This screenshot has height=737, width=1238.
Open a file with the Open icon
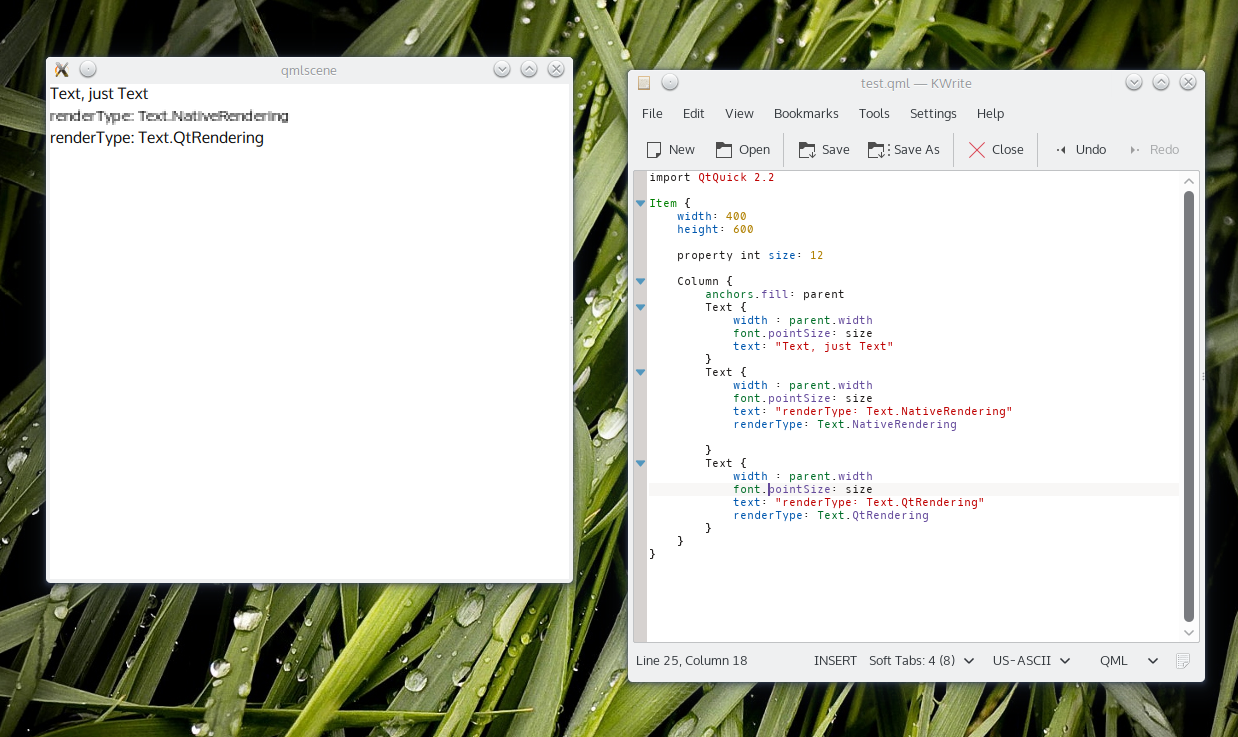click(725, 150)
